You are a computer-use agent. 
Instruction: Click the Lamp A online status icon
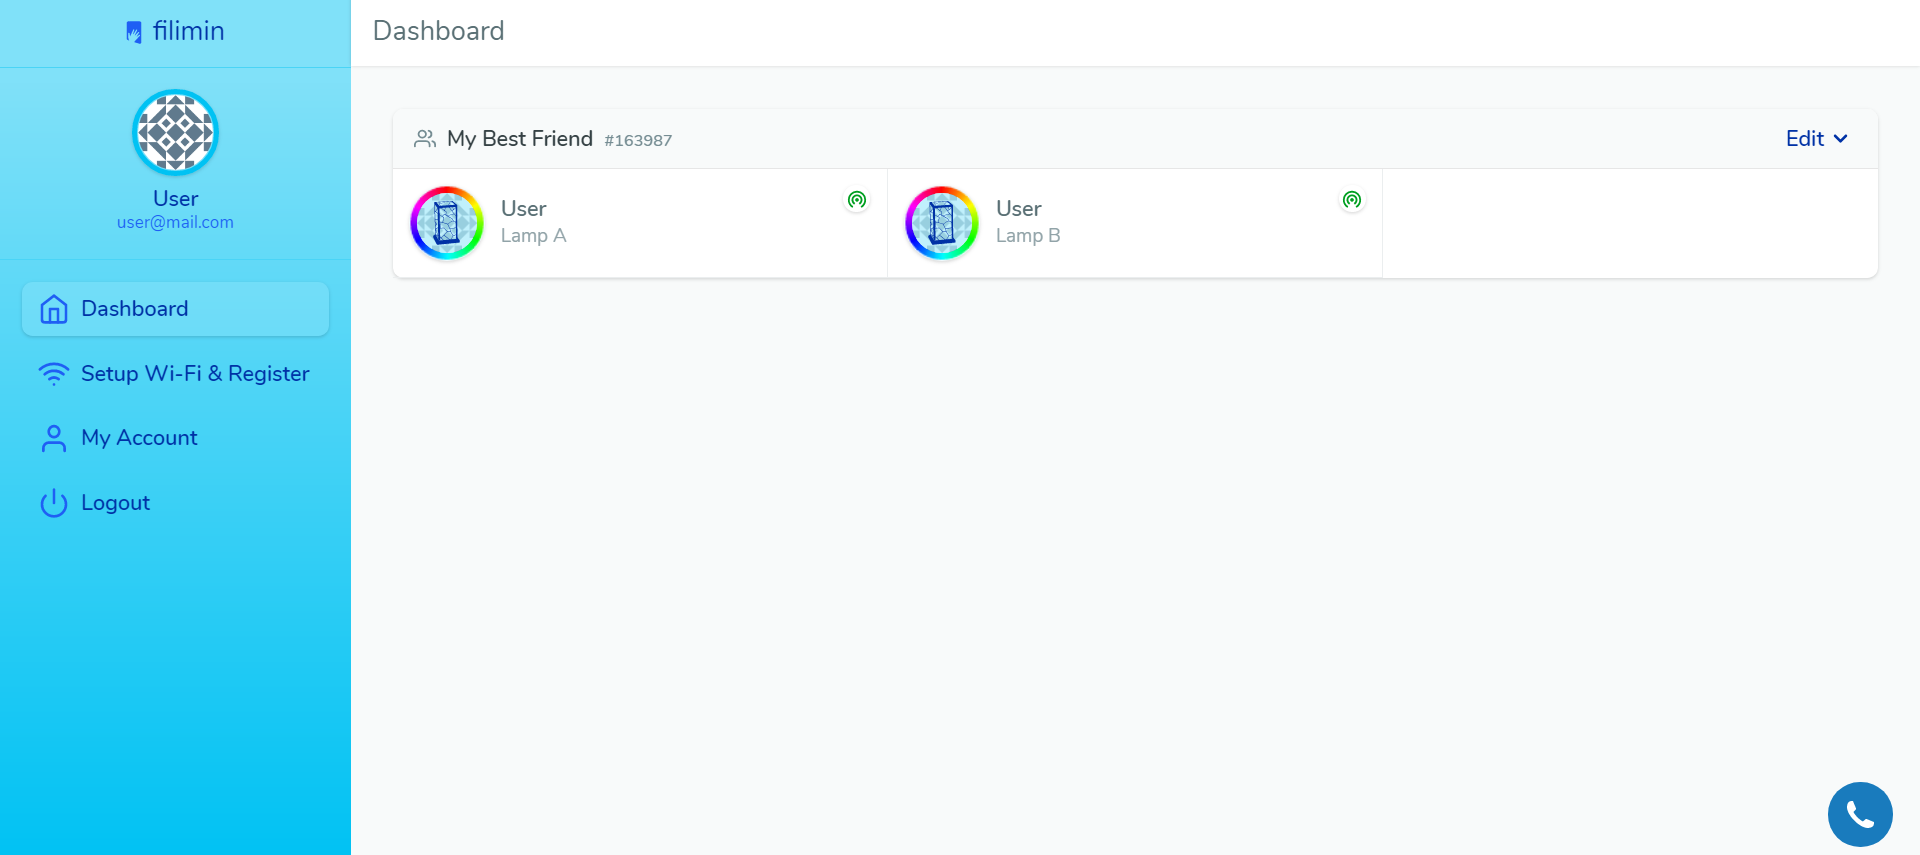[x=857, y=200]
